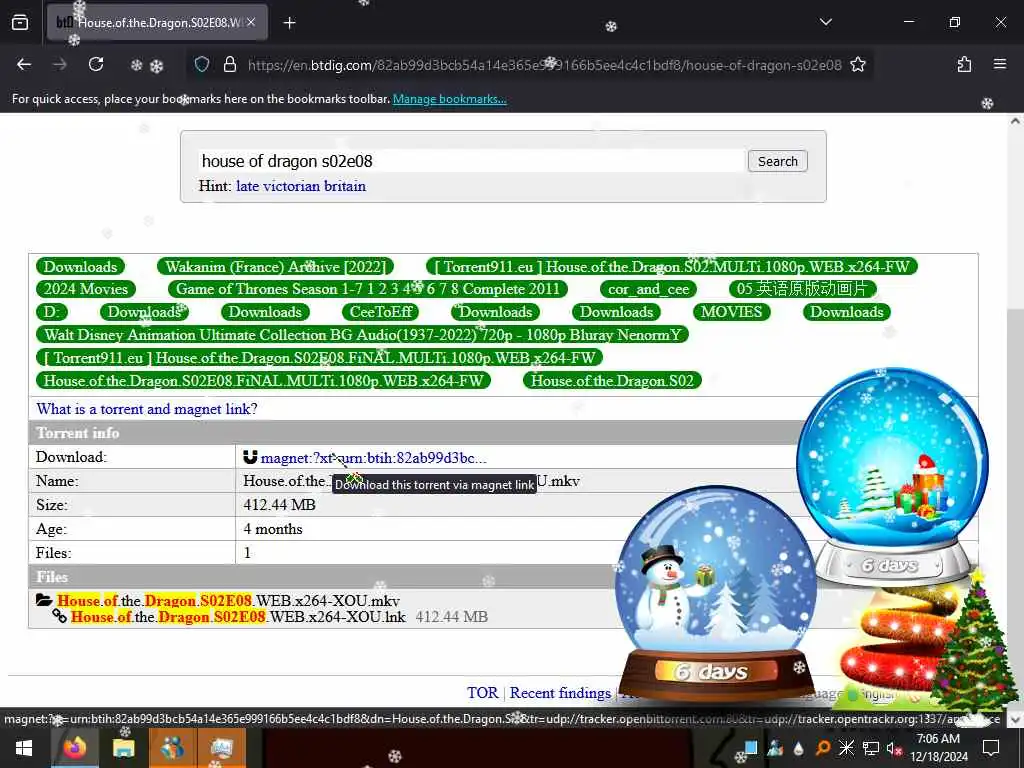Open the MOVIES tag
1024x768 pixels.
tap(731, 312)
